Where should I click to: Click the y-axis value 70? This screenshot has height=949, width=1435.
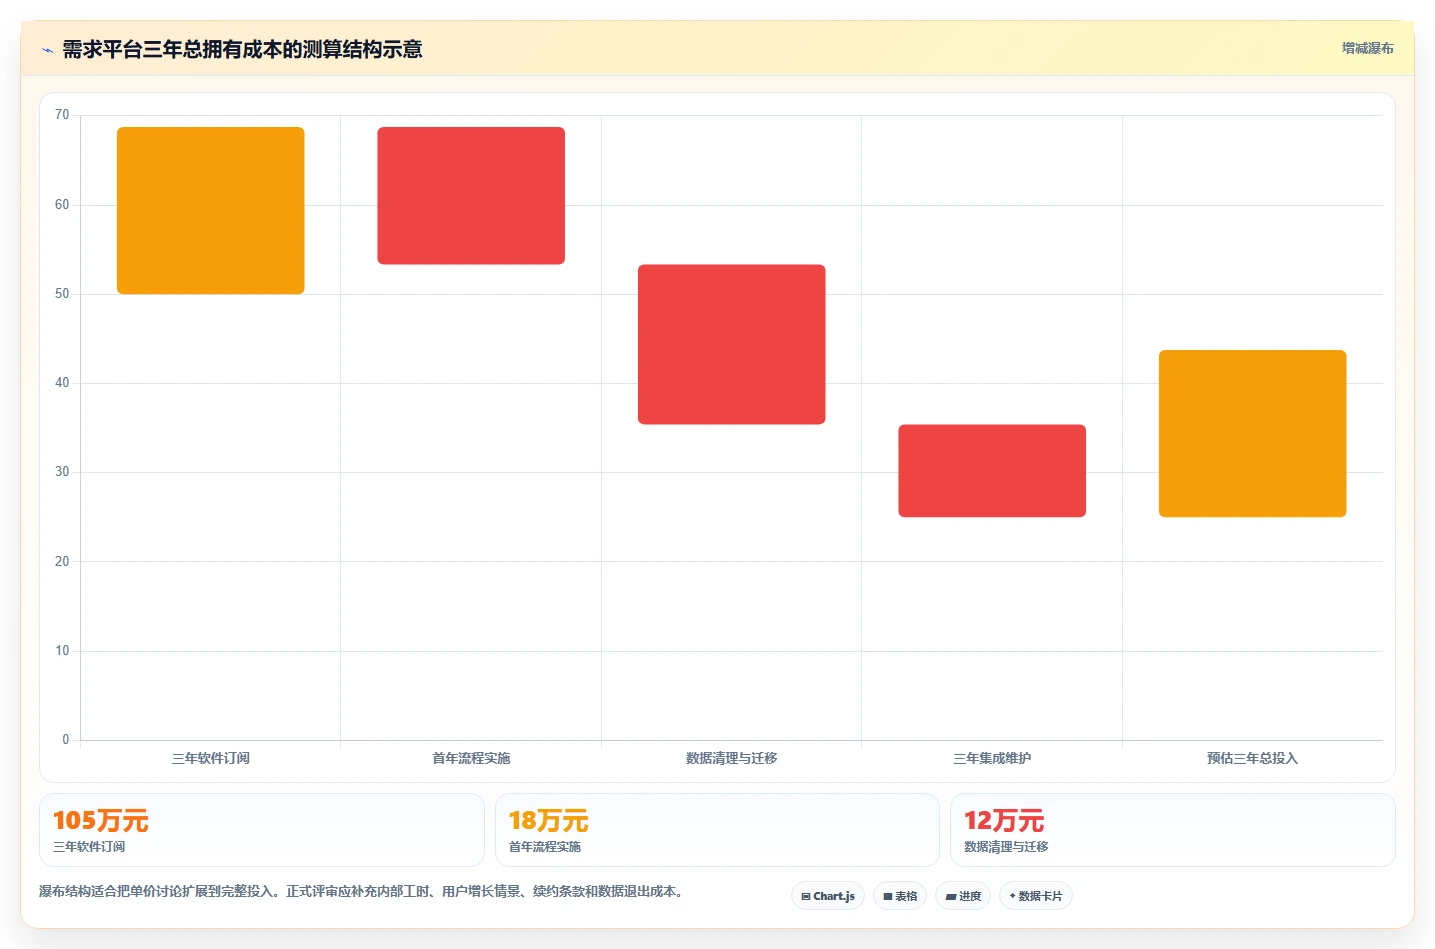click(62, 115)
